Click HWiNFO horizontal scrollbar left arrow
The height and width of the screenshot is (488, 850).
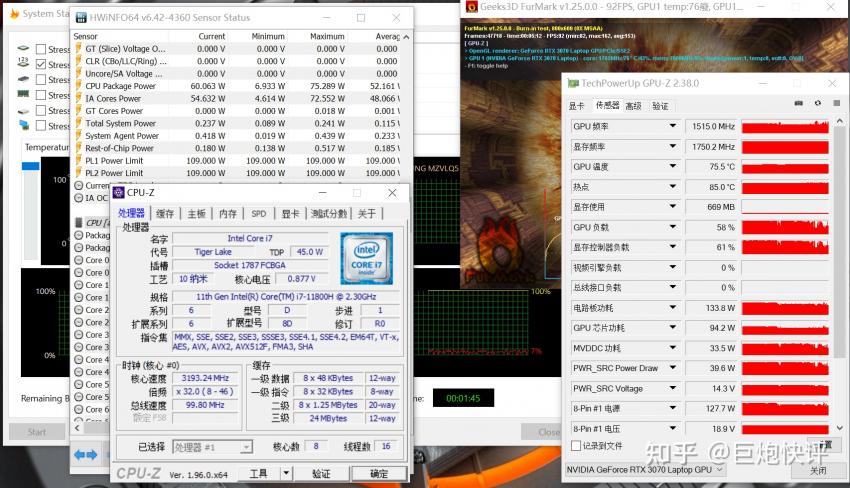click(78, 428)
